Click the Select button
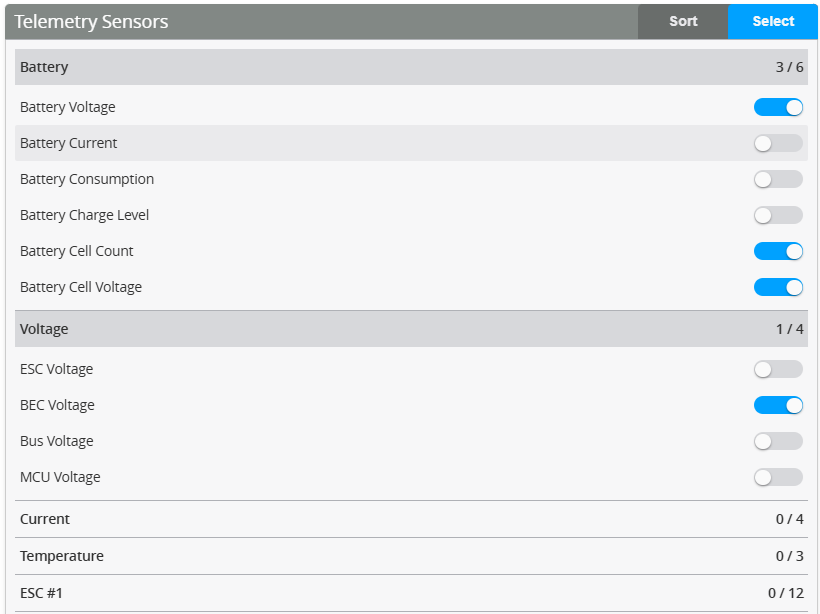The height and width of the screenshot is (614, 820). point(772,21)
